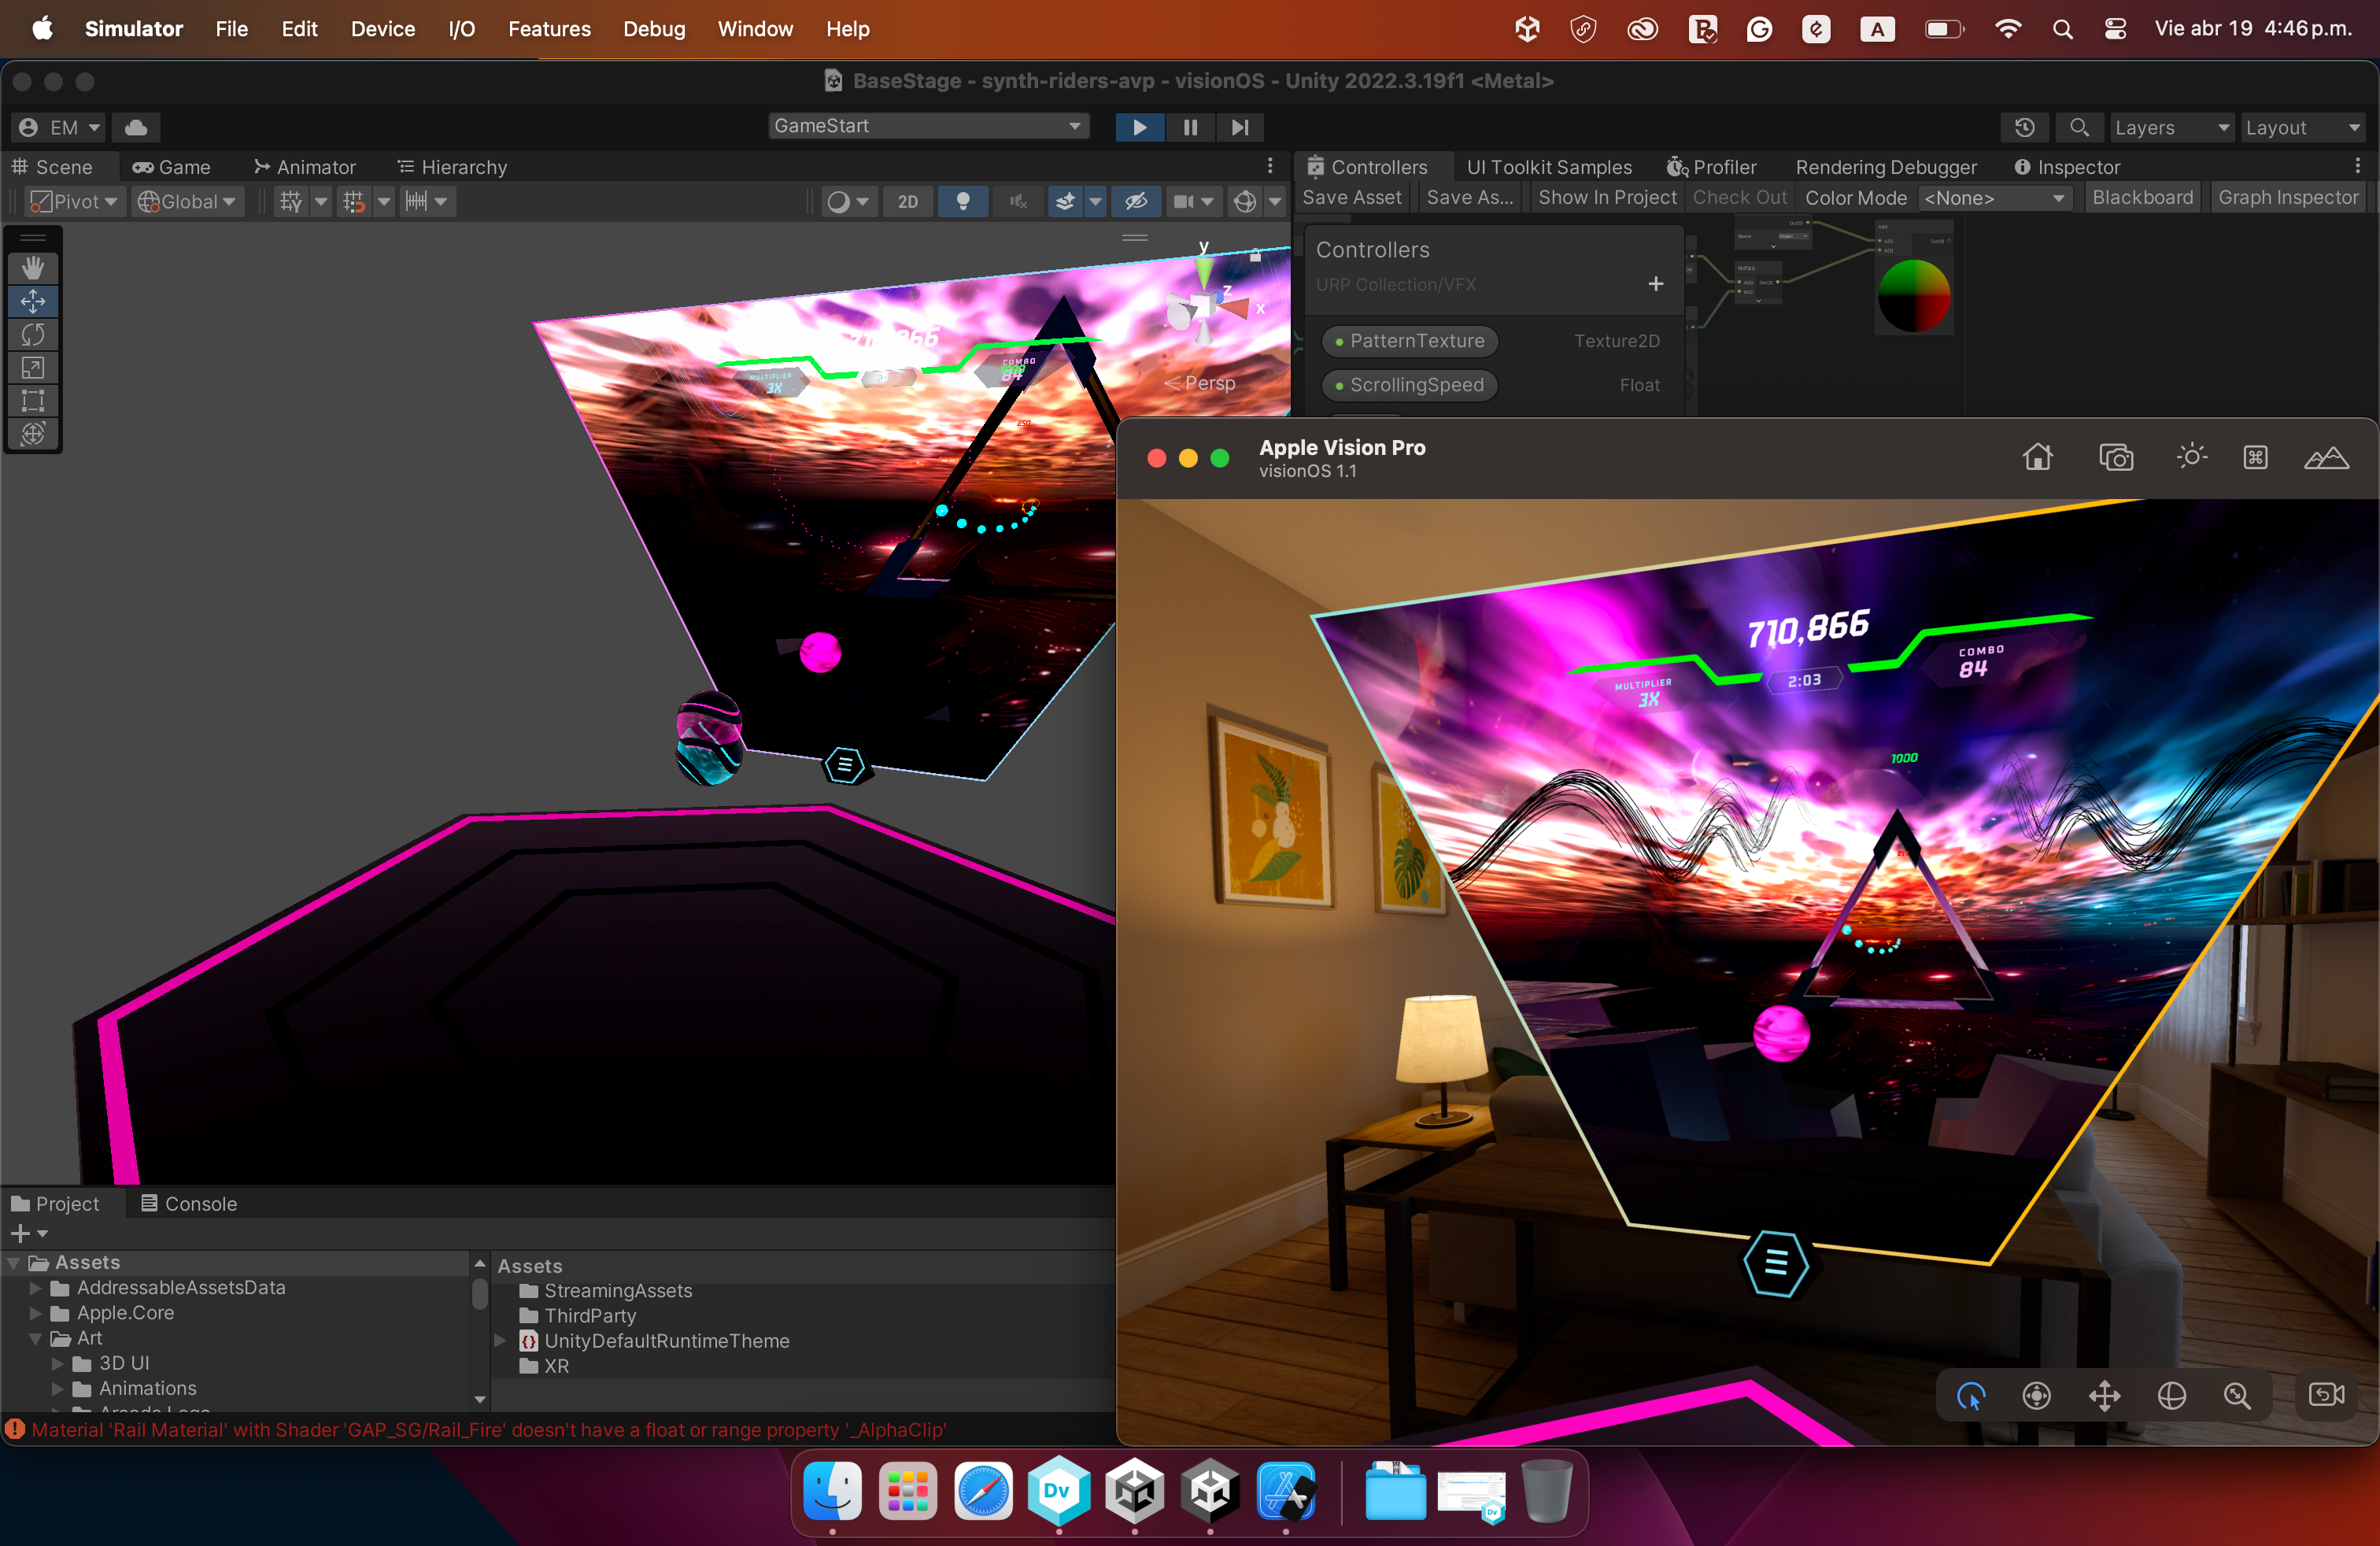Select the PatternTexture property
The height and width of the screenshot is (1546, 2380).
1410,341
